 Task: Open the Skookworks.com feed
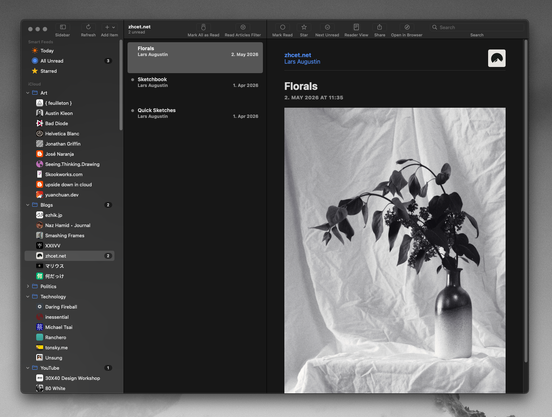(70, 175)
